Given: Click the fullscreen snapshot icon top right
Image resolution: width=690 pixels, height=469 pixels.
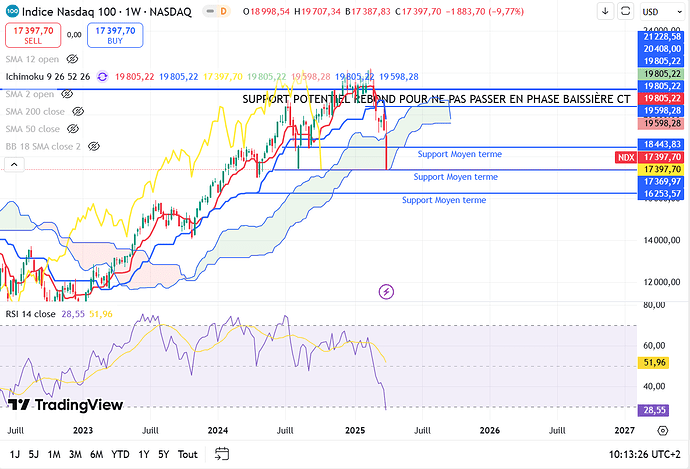Looking at the screenshot, I should tap(625, 11).
